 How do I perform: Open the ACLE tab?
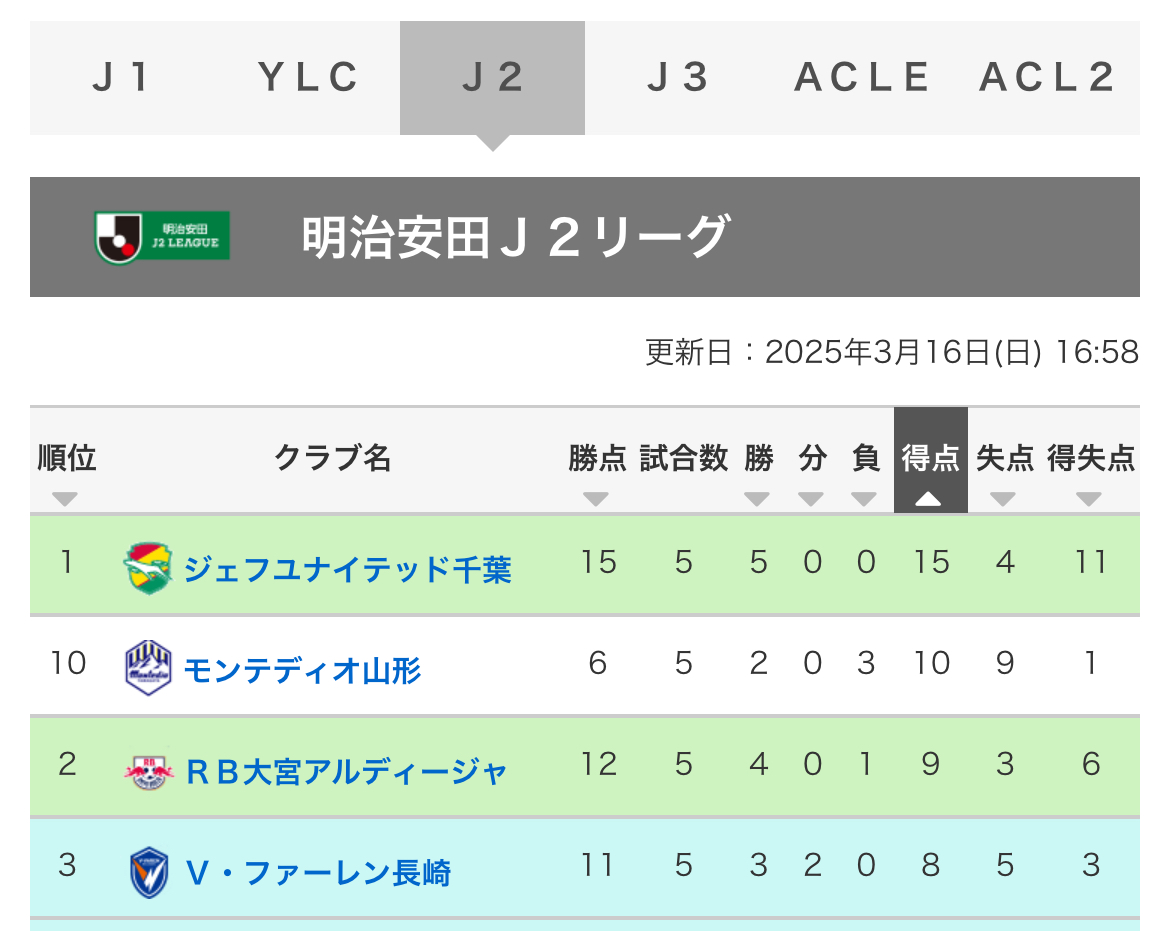[x=862, y=78]
